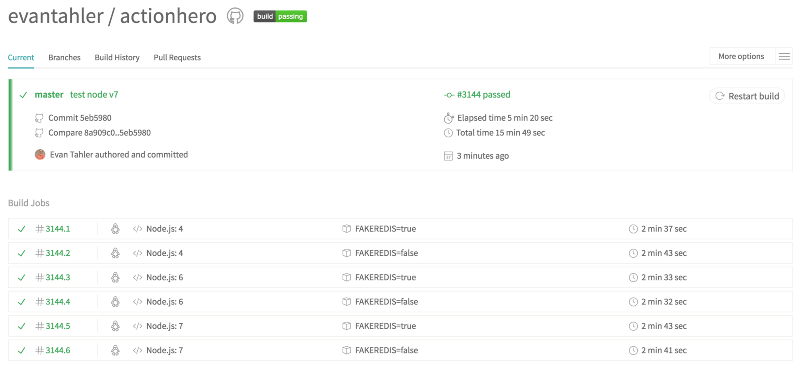
Task: Click Node.js: 4 text in job 3144.2
Action: [164, 253]
